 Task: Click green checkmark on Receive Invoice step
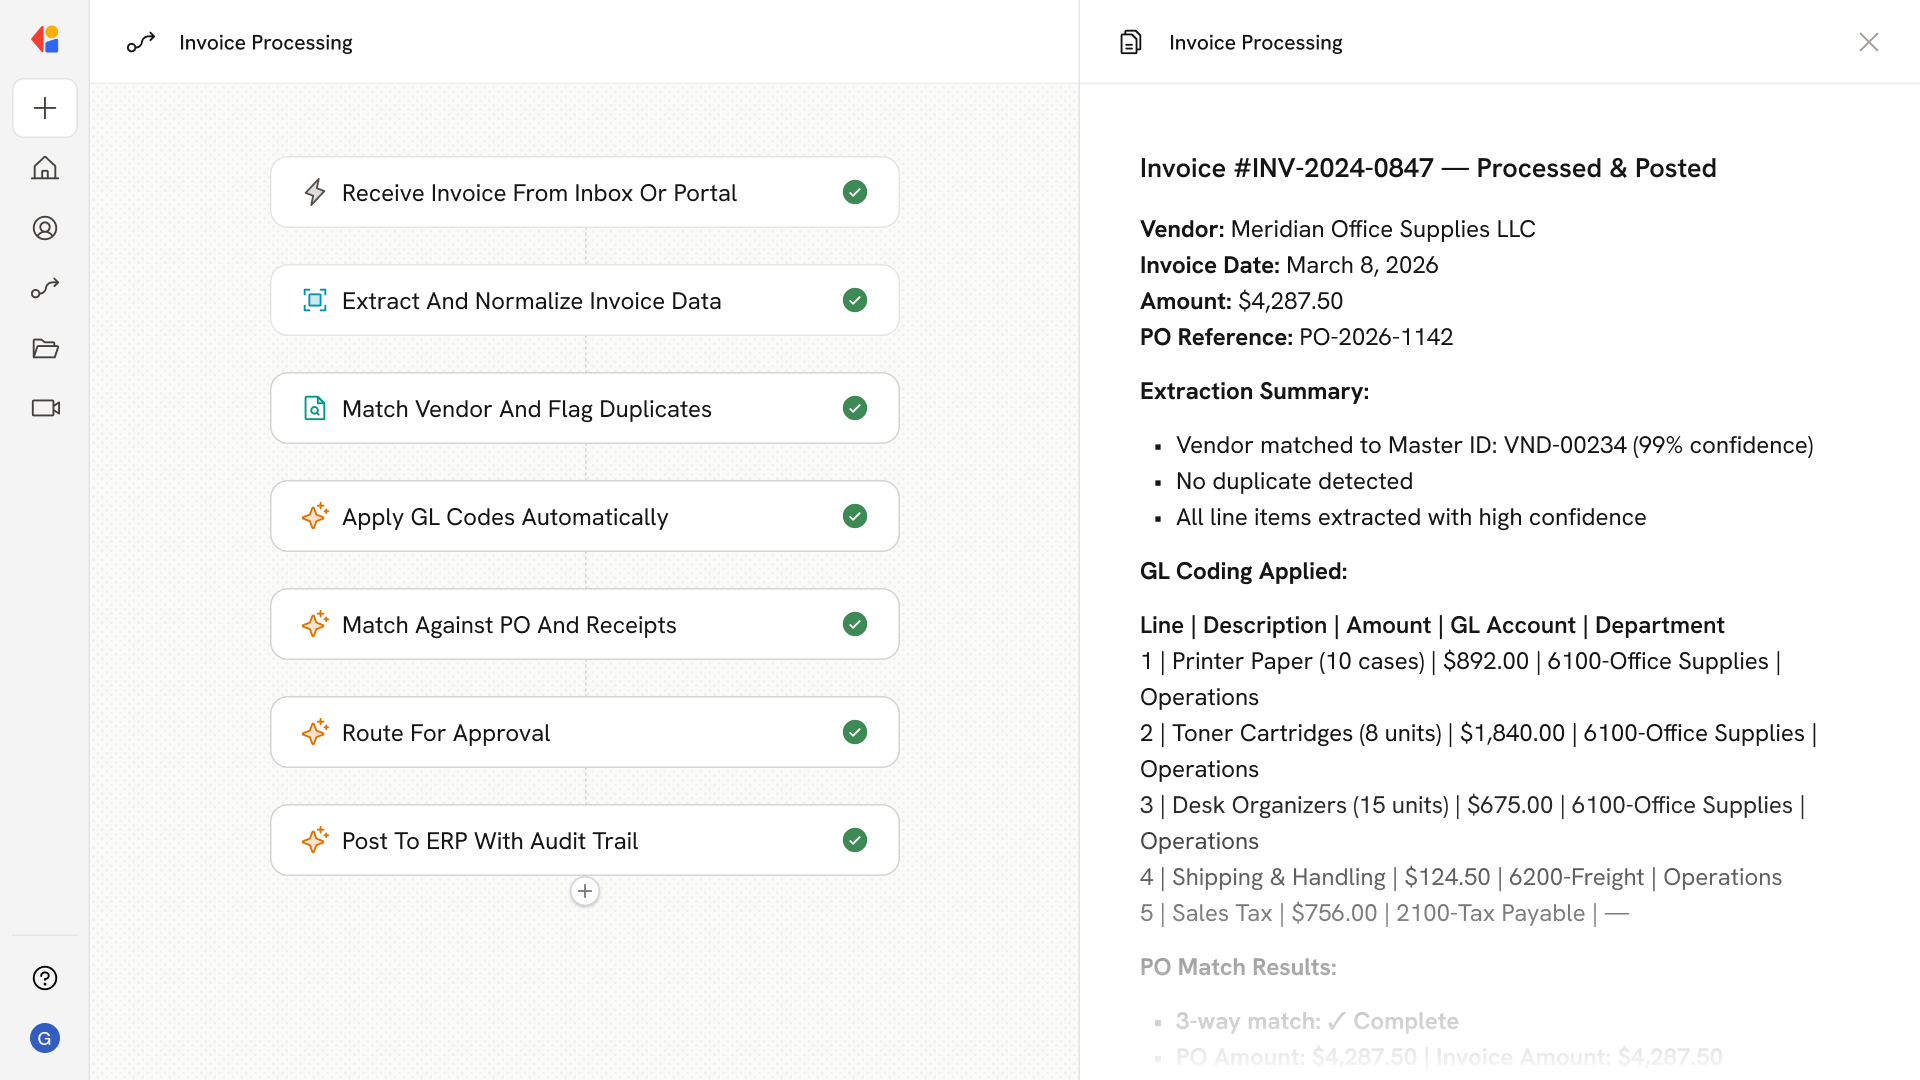pyautogui.click(x=854, y=192)
